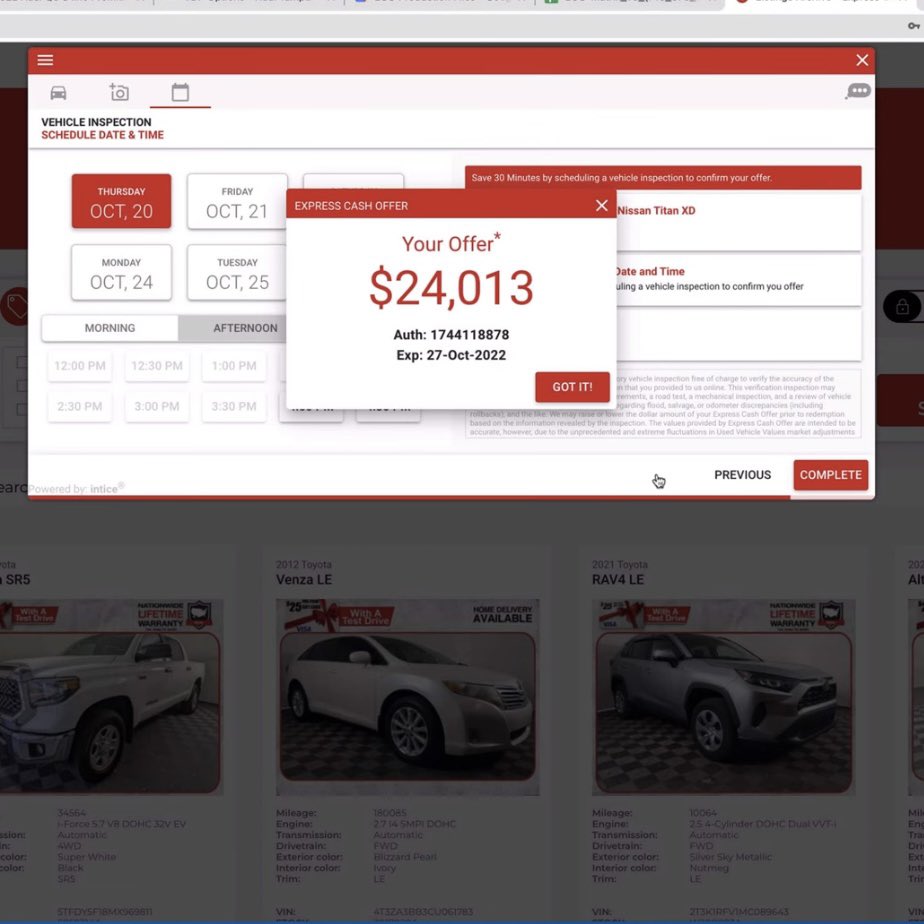Click the lock icon button at right edge
Image resolution: width=924 pixels, height=924 pixels.
pos(902,306)
